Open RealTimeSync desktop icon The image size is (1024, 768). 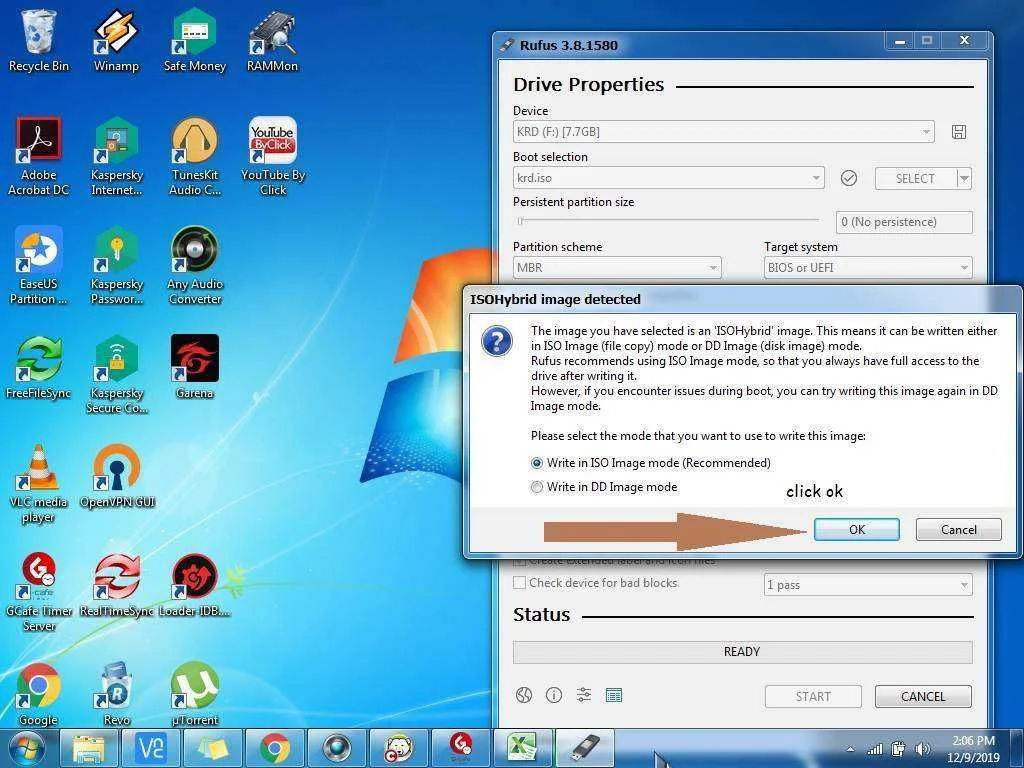point(116,585)
